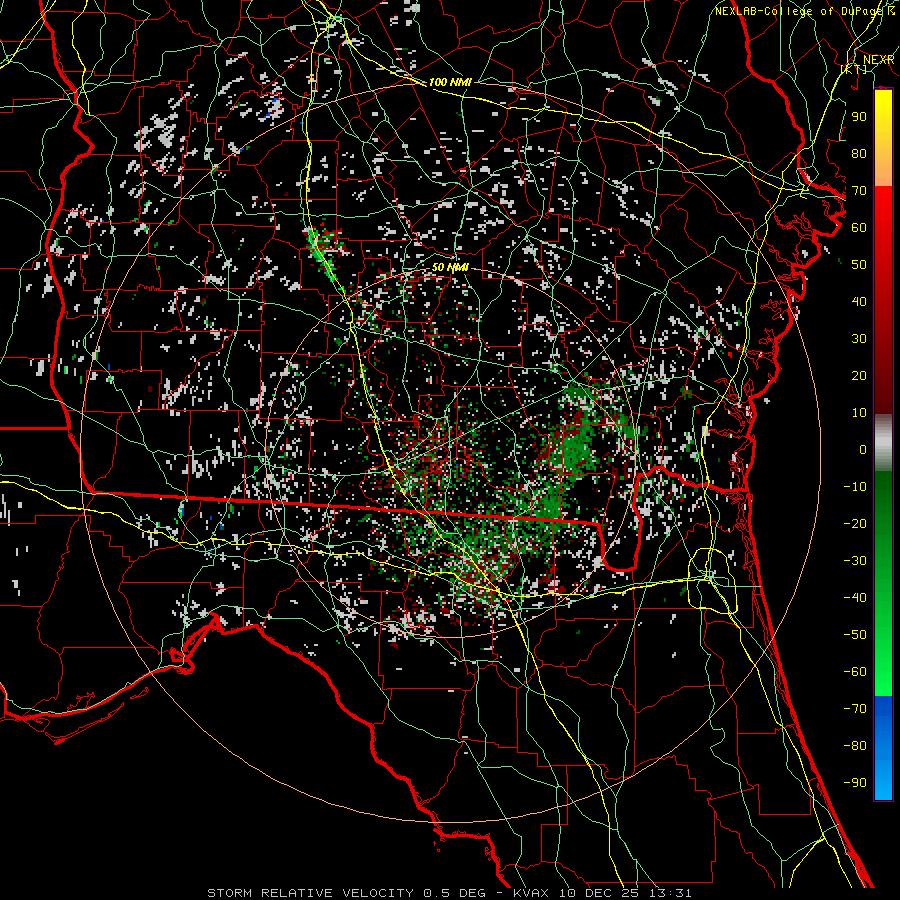Click the 80 value on the velocity scale
Image resolution: width=900 pixels, height=900 pixels.
pos(859,153)
